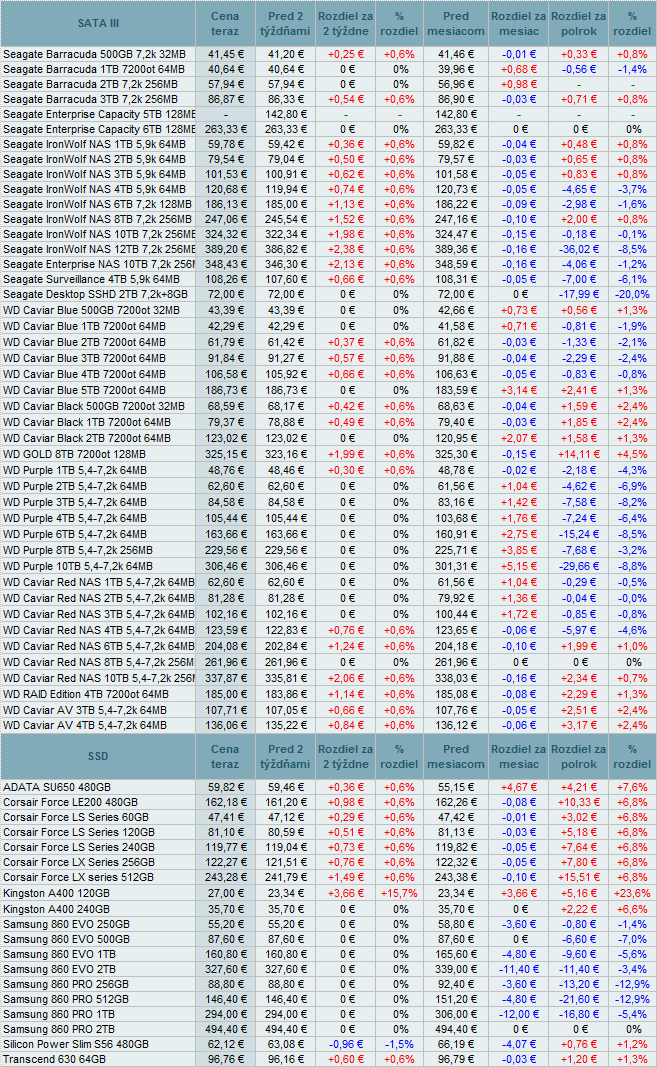This screenshot has width=657, height=1067.
Task: Click the SSD table header cell
Action: click(98, 756)
